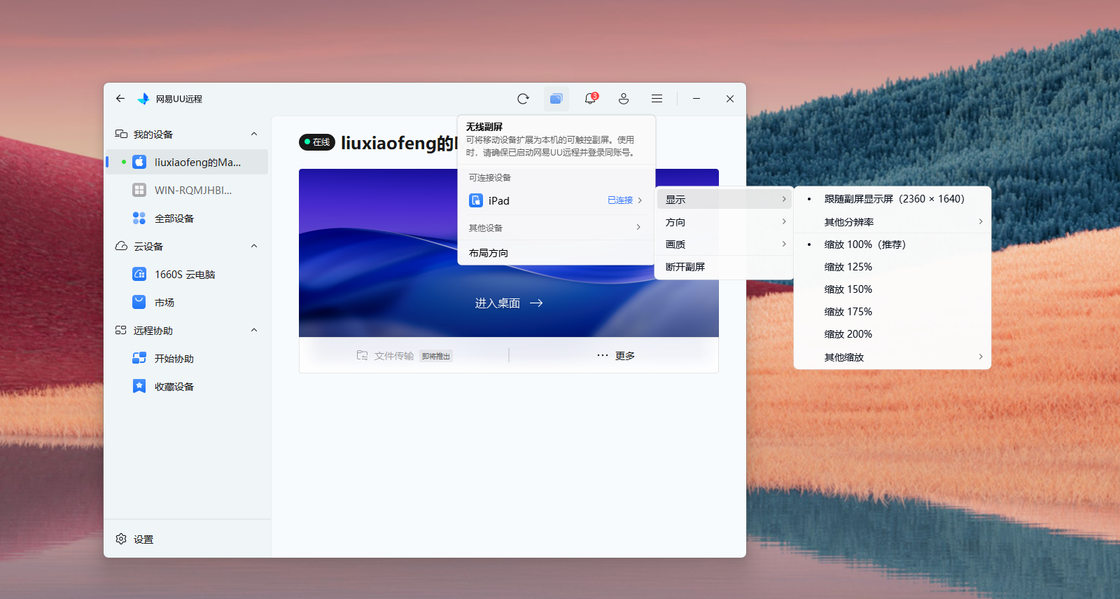This screenshot has width=1120, height=599.
Task: Collapse the 远程协助 section chevron
Action: tap(254, 331)
